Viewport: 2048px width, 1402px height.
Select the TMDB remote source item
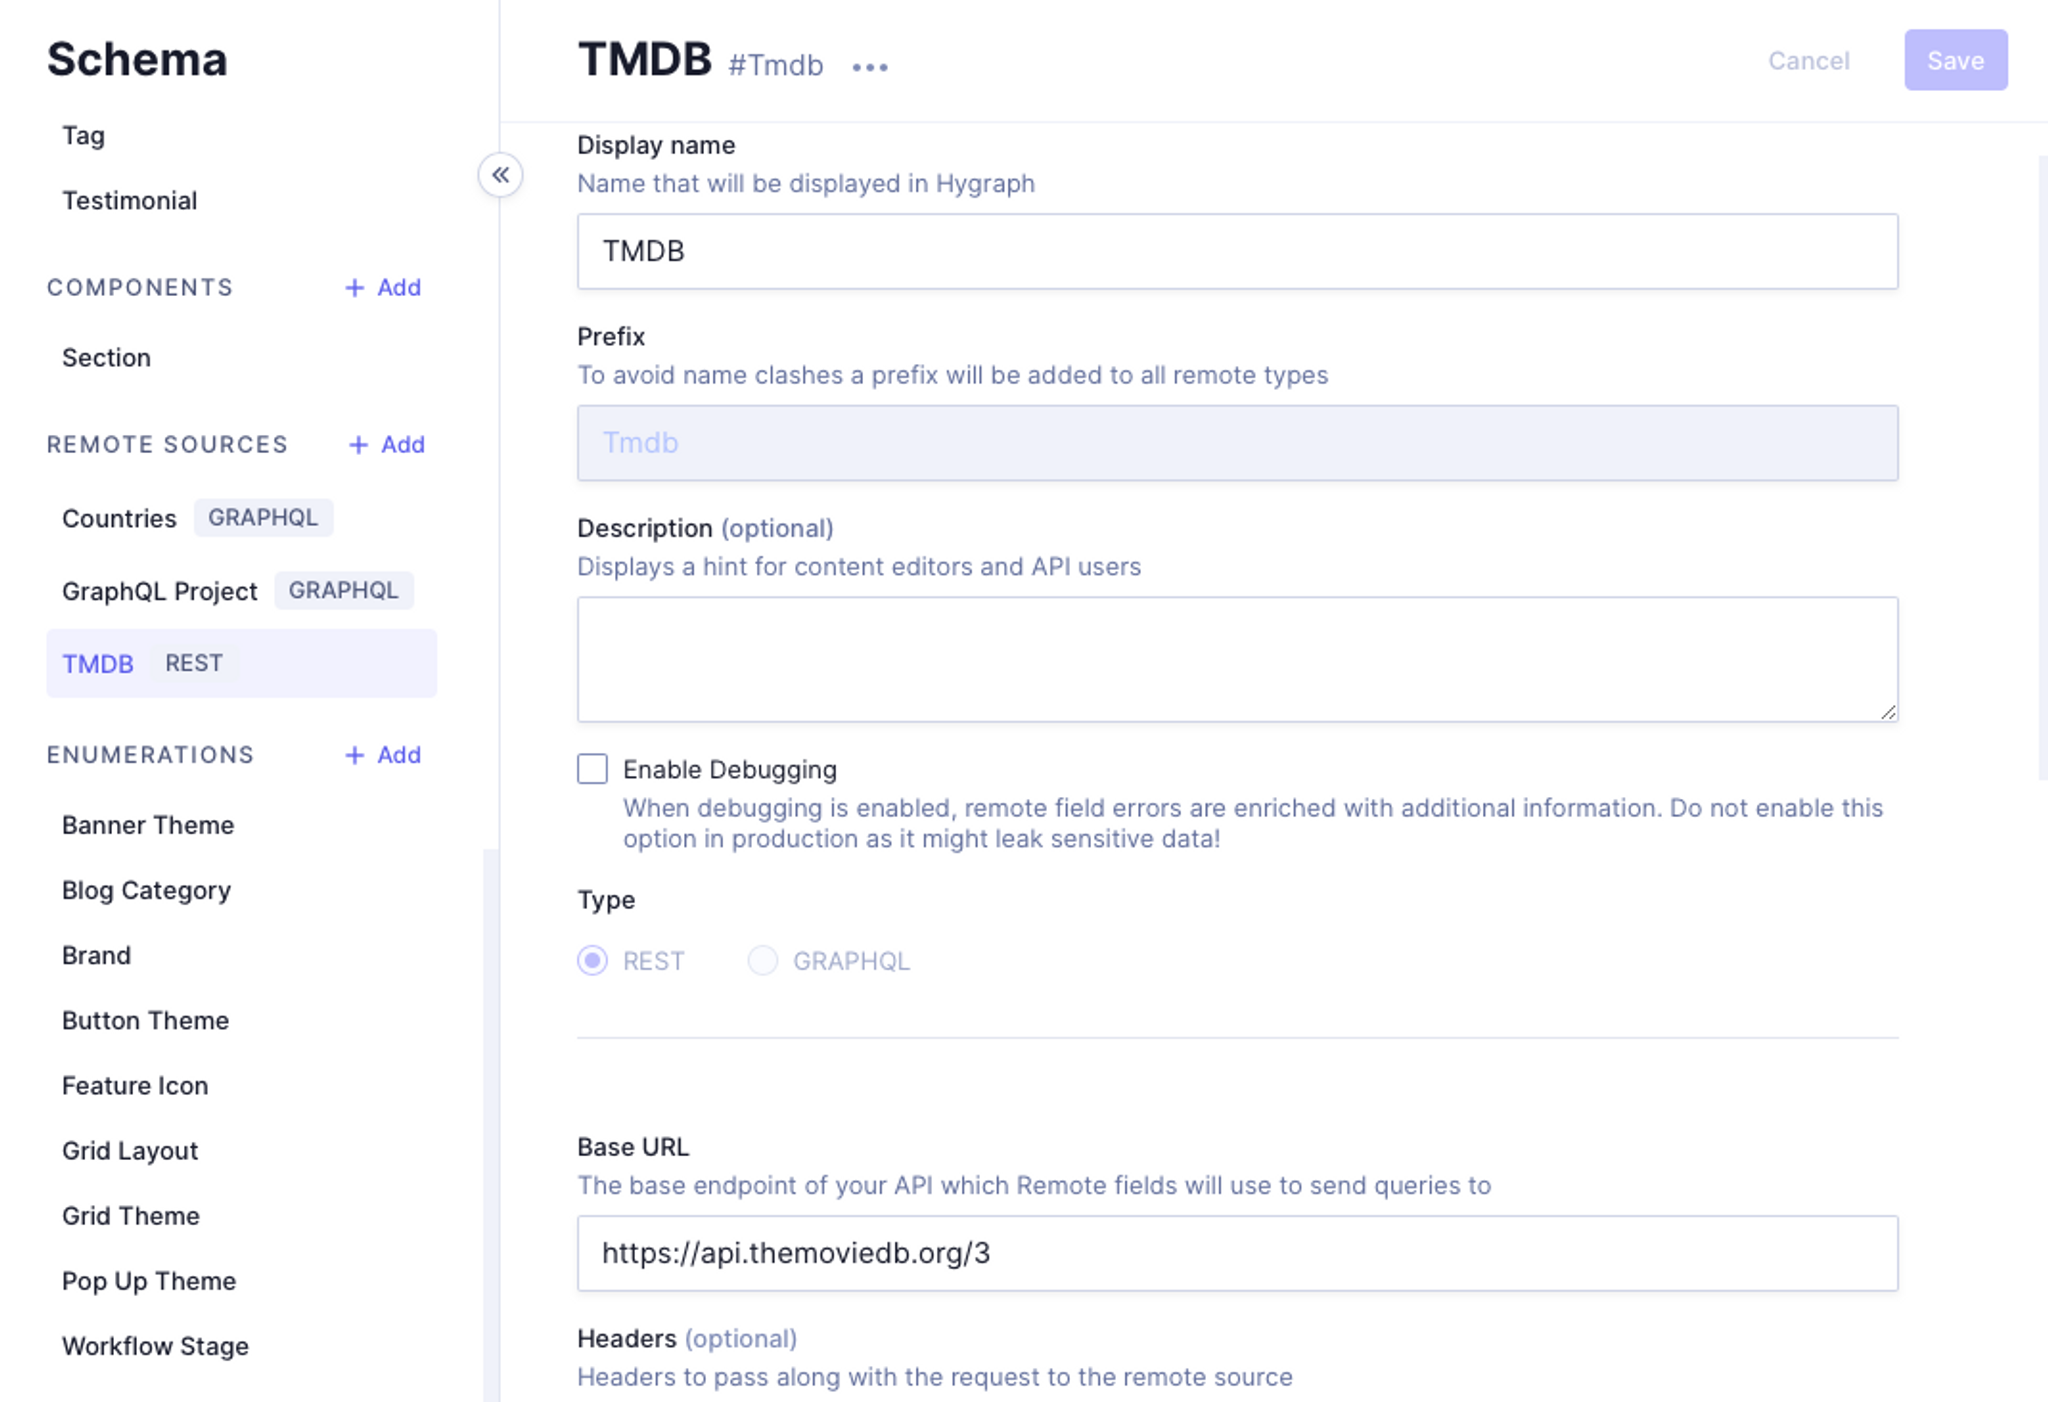[x=241, y=664]
